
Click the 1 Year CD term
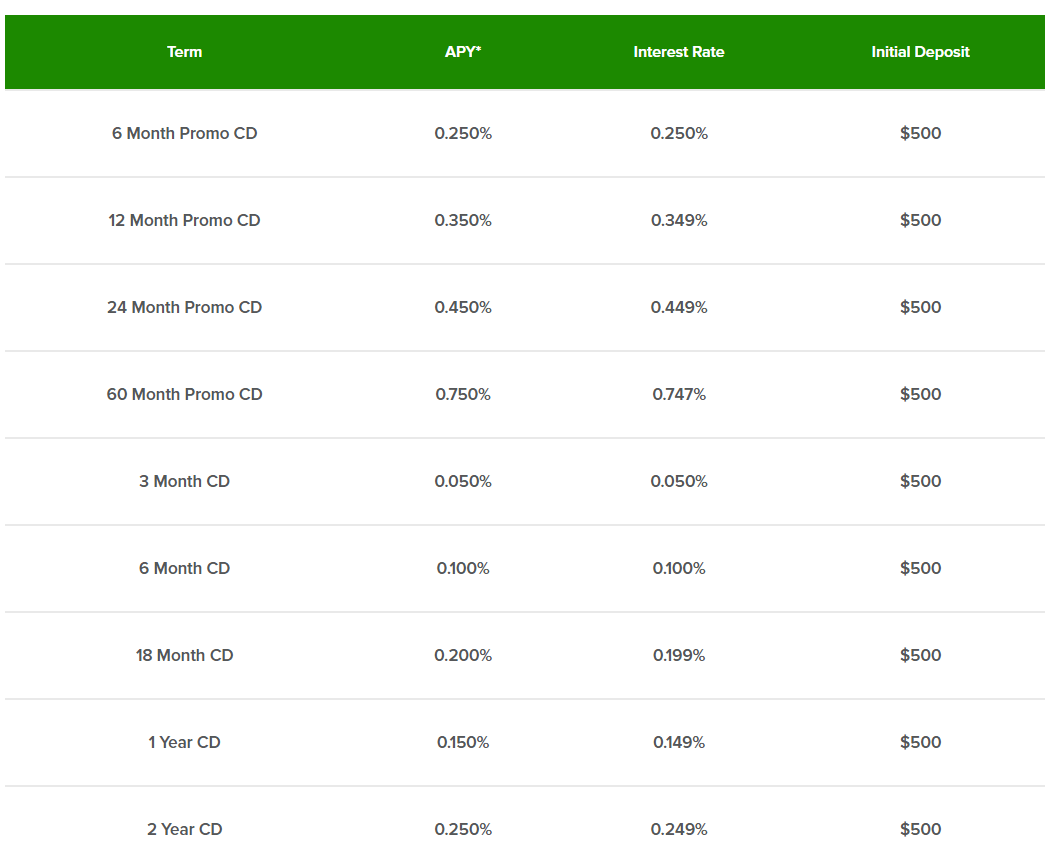tap(184, 742)
